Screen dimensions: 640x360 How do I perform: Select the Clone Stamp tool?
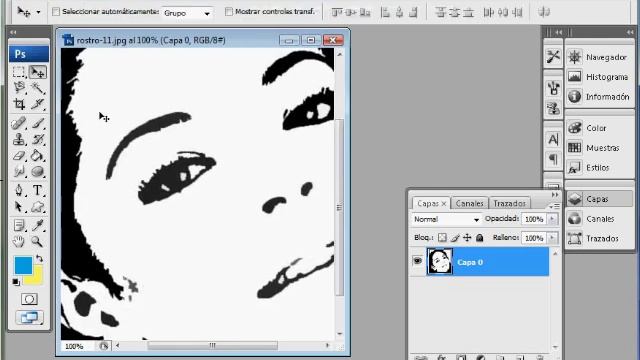(x=19, y=139)
